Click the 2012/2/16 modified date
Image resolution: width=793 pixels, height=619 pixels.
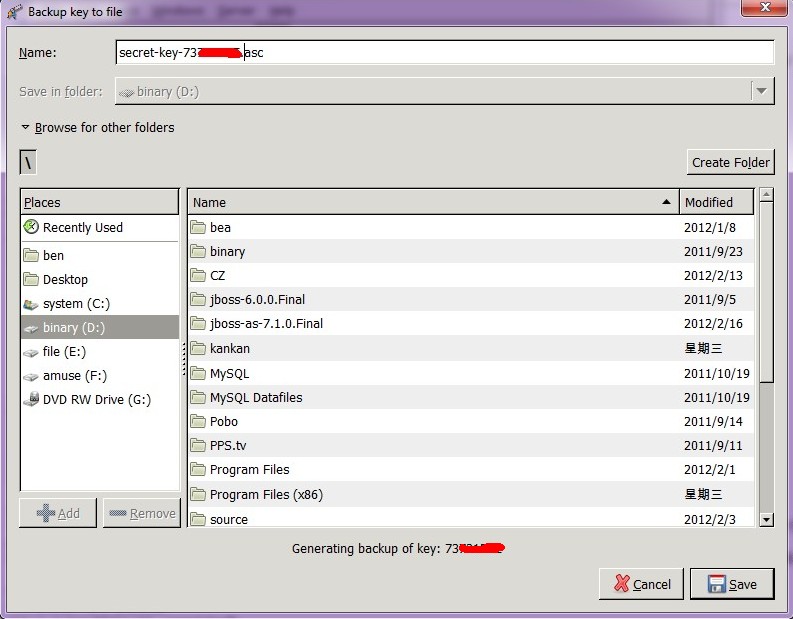pyautogui.click(x=713, y=324)
